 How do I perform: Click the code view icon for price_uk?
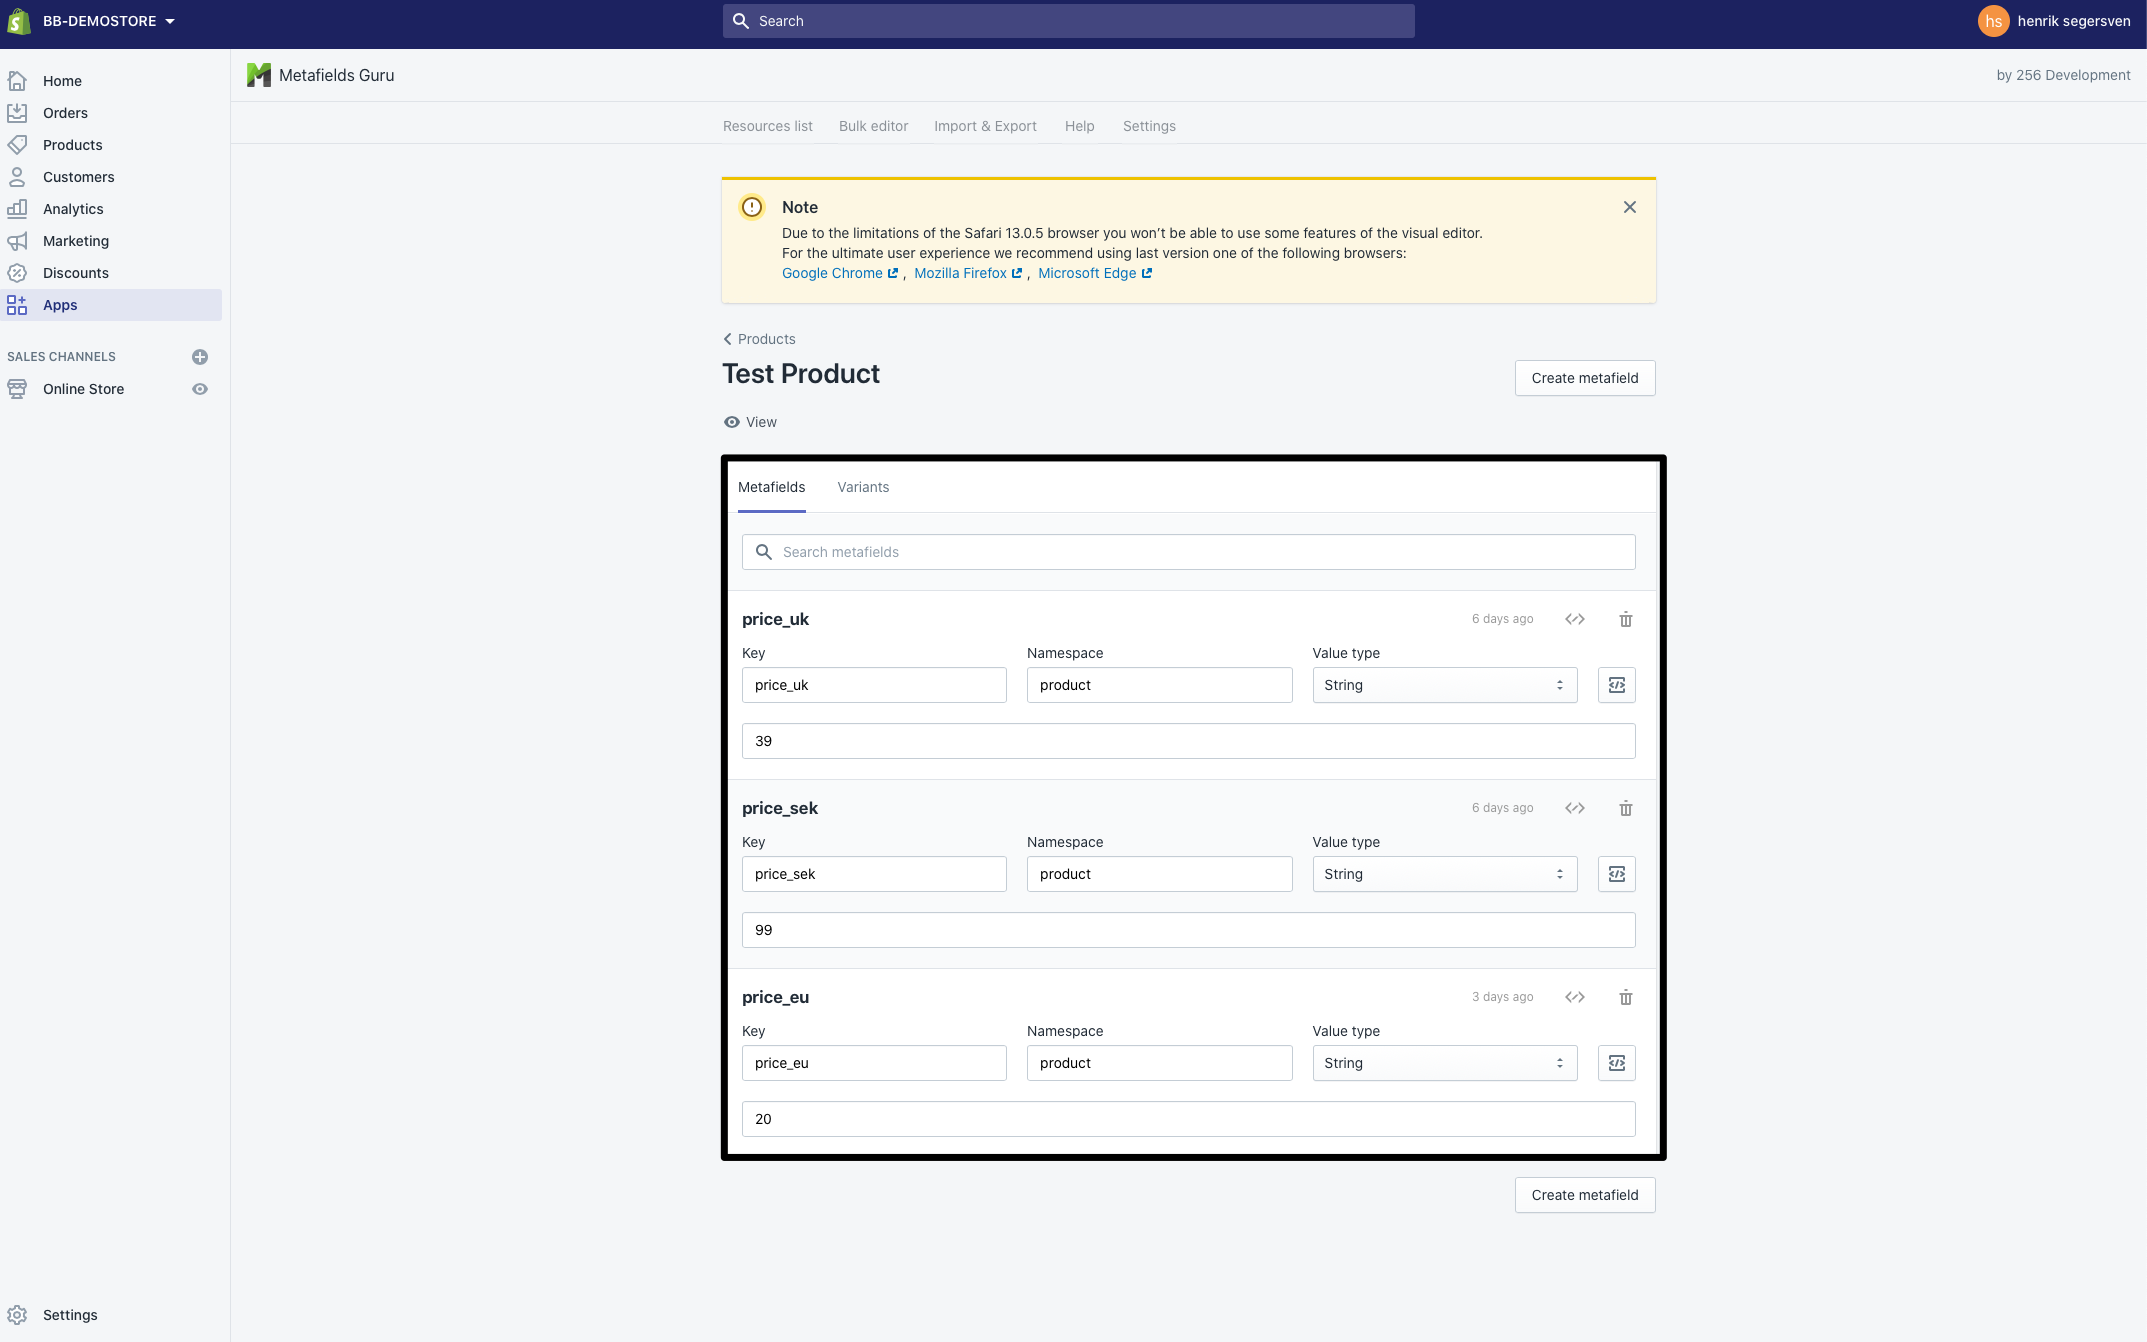(x=1574, y=619)
